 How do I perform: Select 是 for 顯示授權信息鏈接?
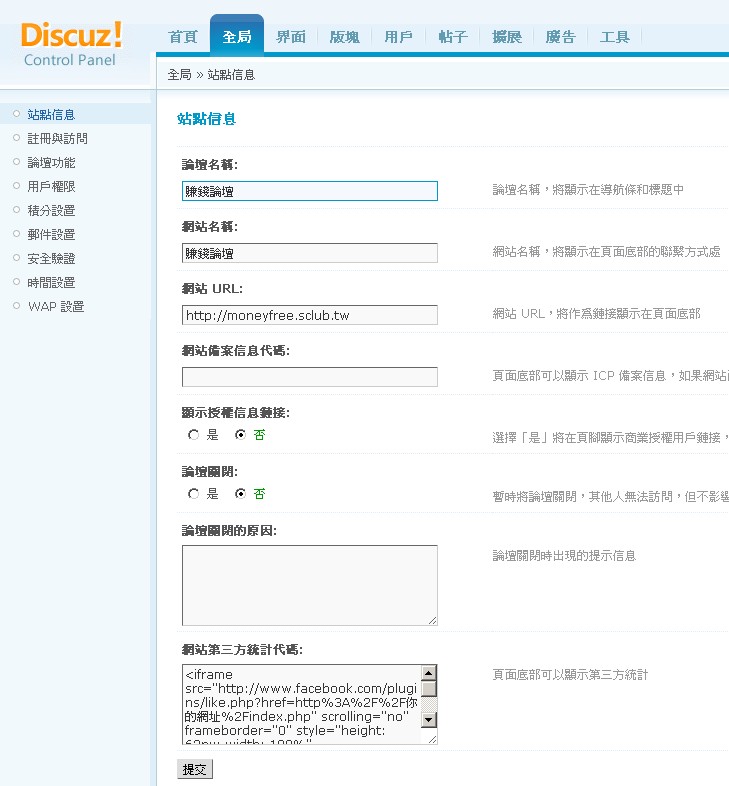click(194, 435)
